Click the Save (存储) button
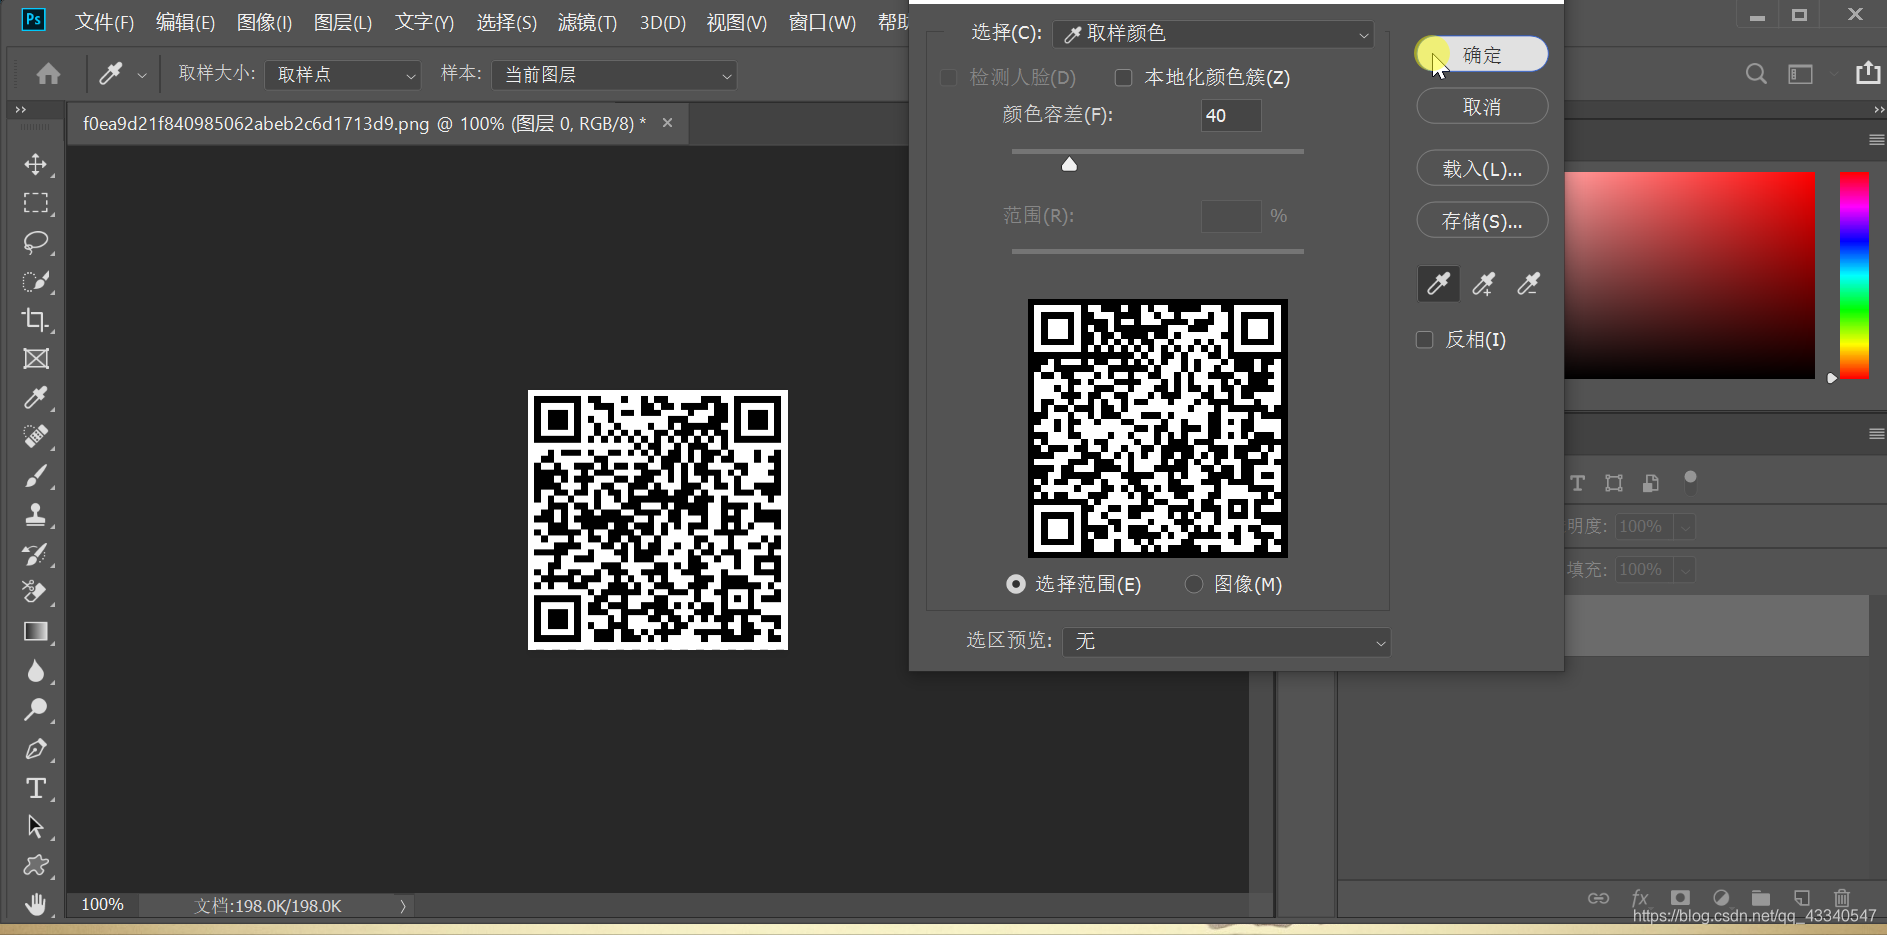Viewport: 1887px width, 935px height. point(1482,221)
